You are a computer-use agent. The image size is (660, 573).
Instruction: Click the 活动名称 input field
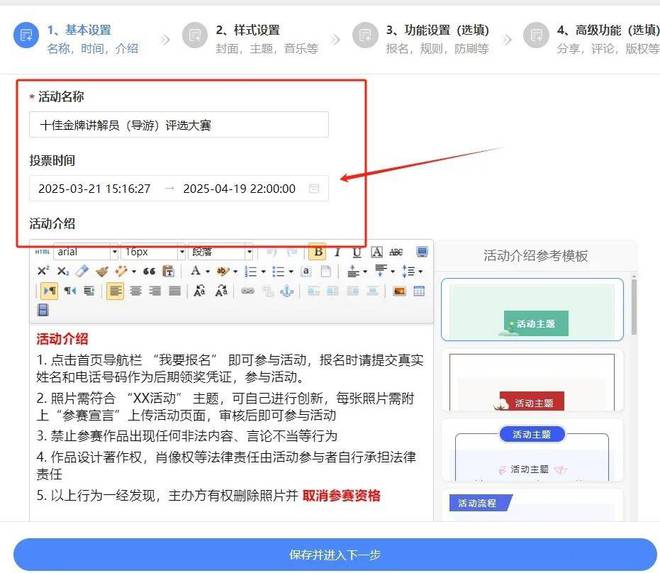179,125
